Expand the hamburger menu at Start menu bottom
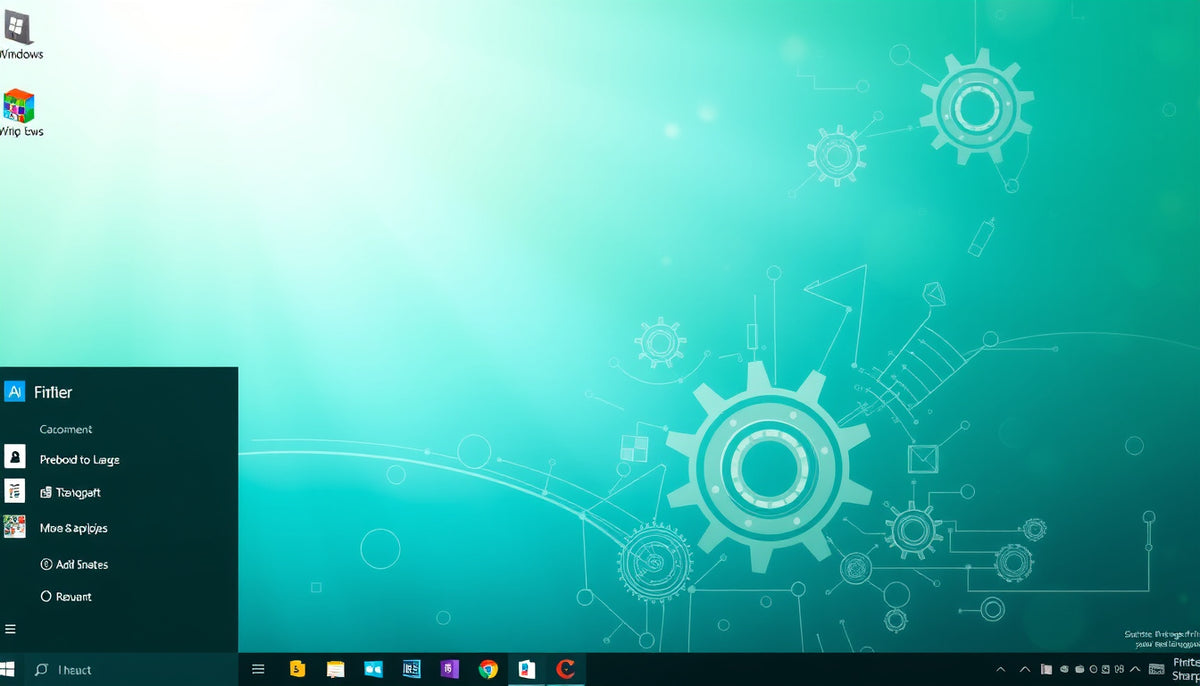The height and width of the screenshot is (686, 1200). tap(10, 629)
